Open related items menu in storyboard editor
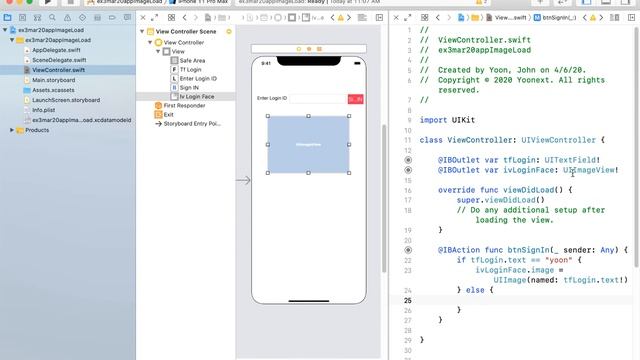 tap(171, 18)
